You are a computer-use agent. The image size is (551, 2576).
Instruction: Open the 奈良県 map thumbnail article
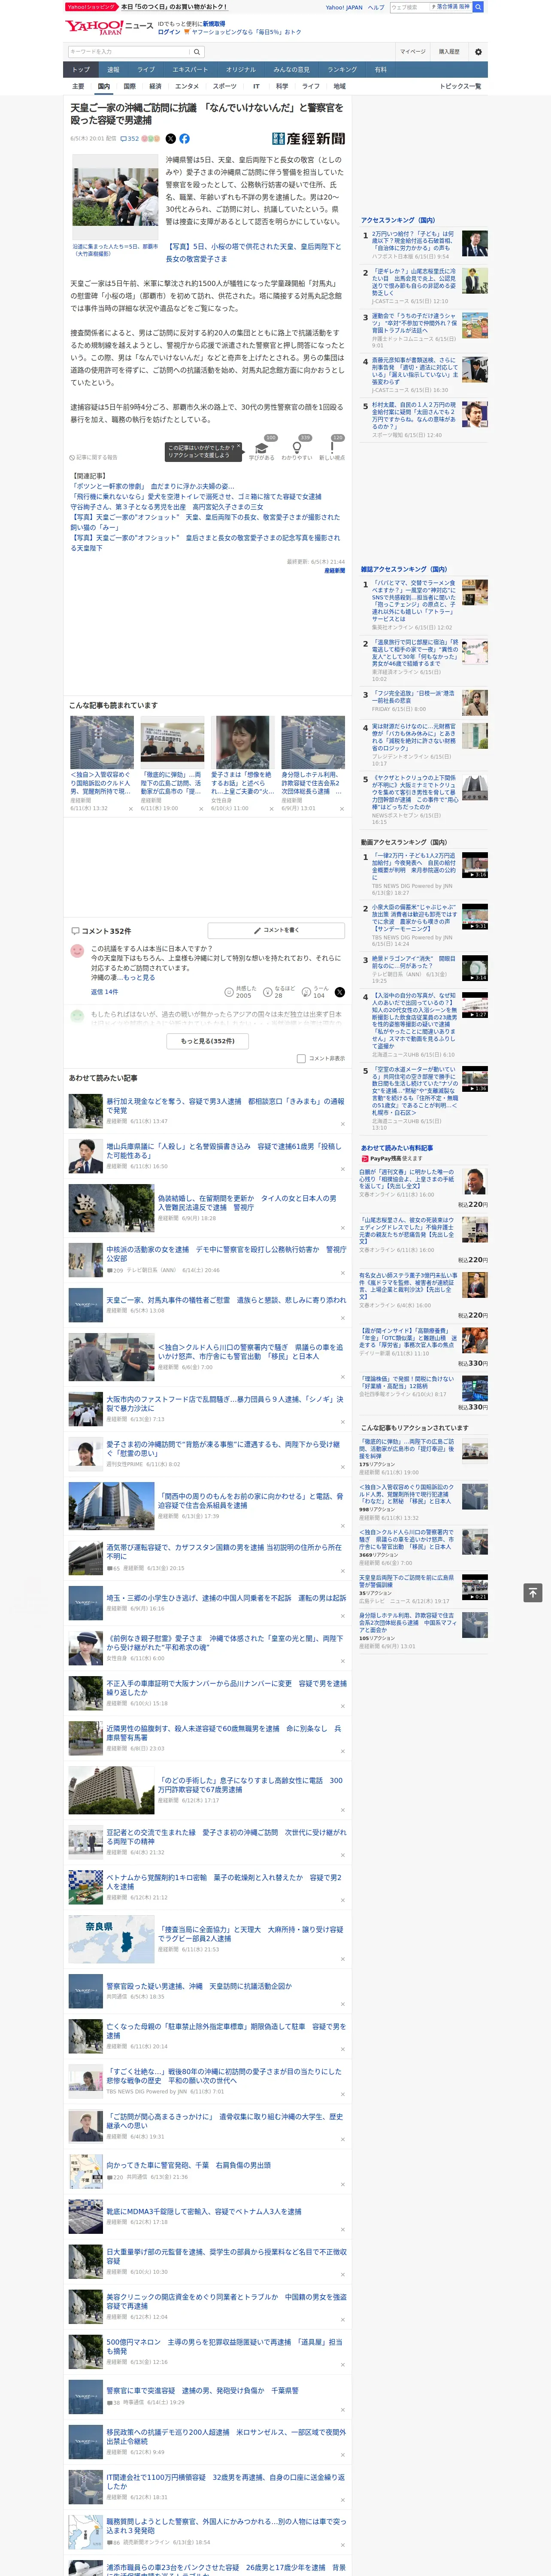(111, 1939)
